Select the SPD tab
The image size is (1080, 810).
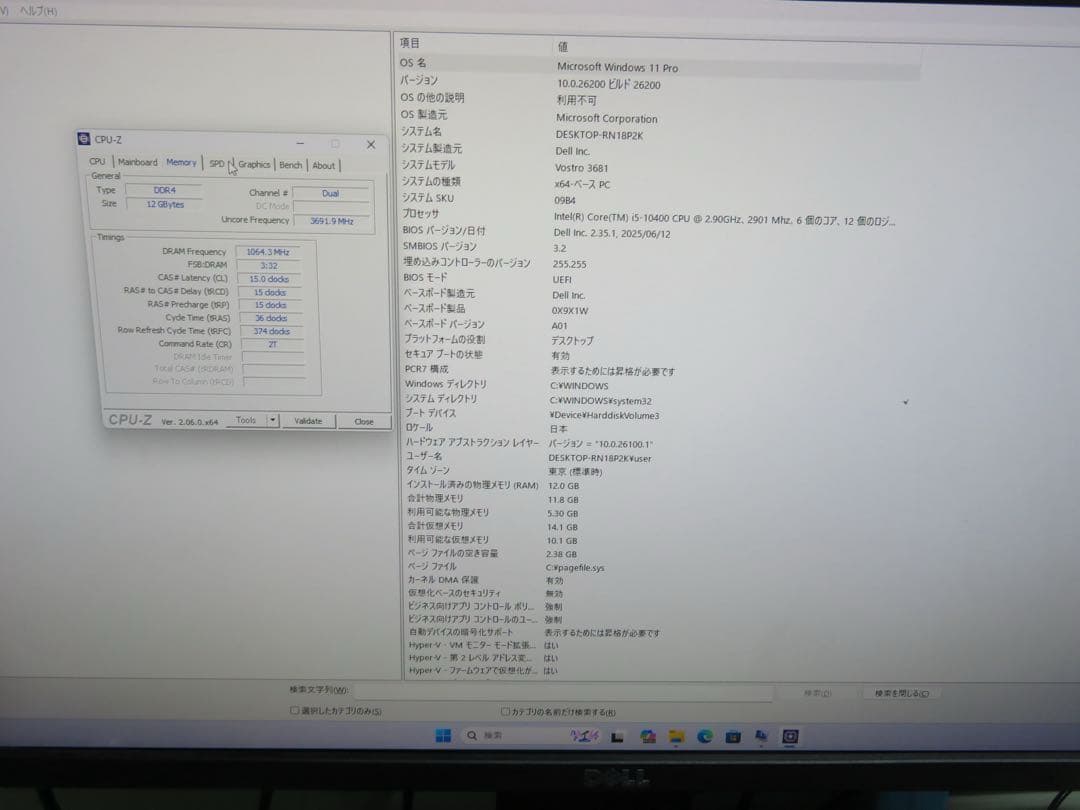tap(216, 162)
